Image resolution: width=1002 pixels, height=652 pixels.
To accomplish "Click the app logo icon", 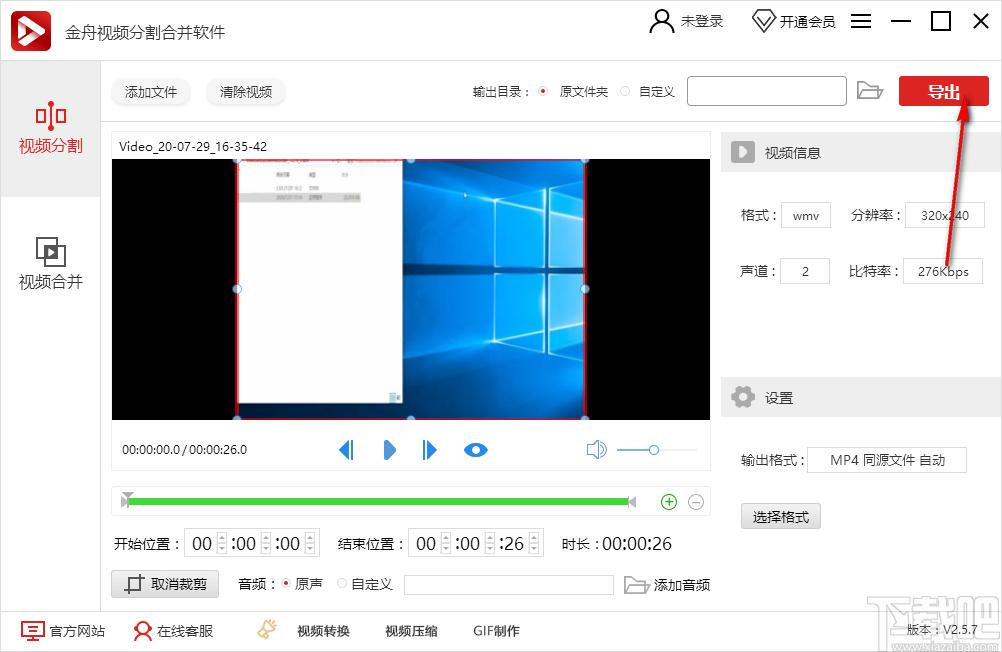I will (31, 31).
